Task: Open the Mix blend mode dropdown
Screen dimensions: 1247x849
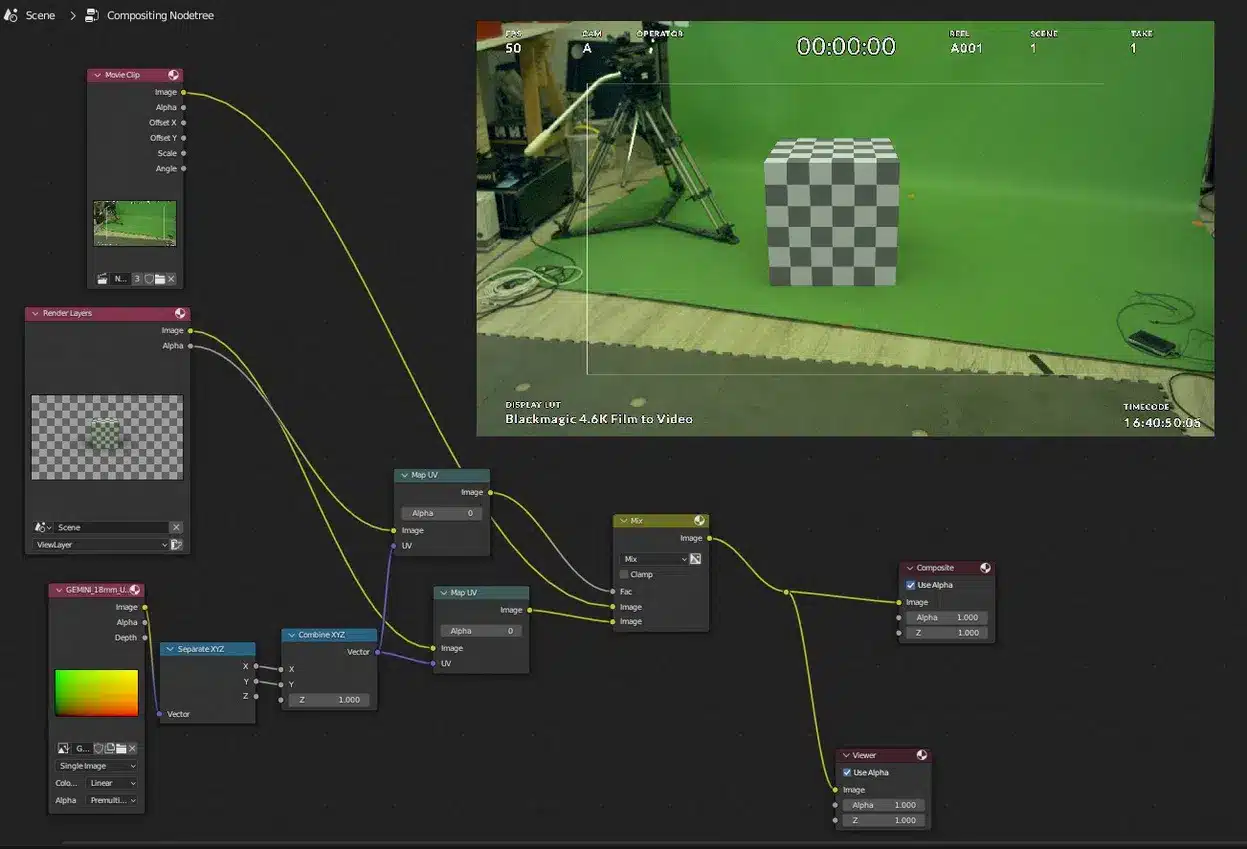Action: [654, 559]
